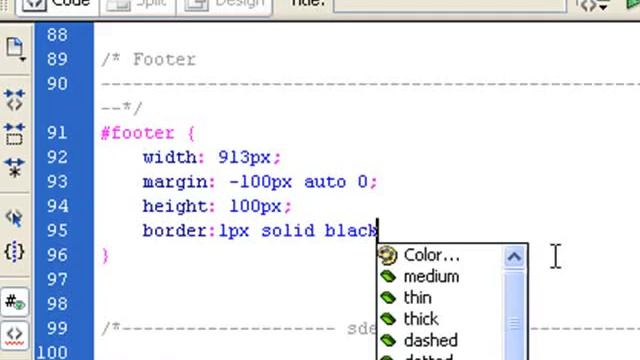Click the Title input field
The width and height of the screenshot is (640, 360).
[x=450, y=5]
